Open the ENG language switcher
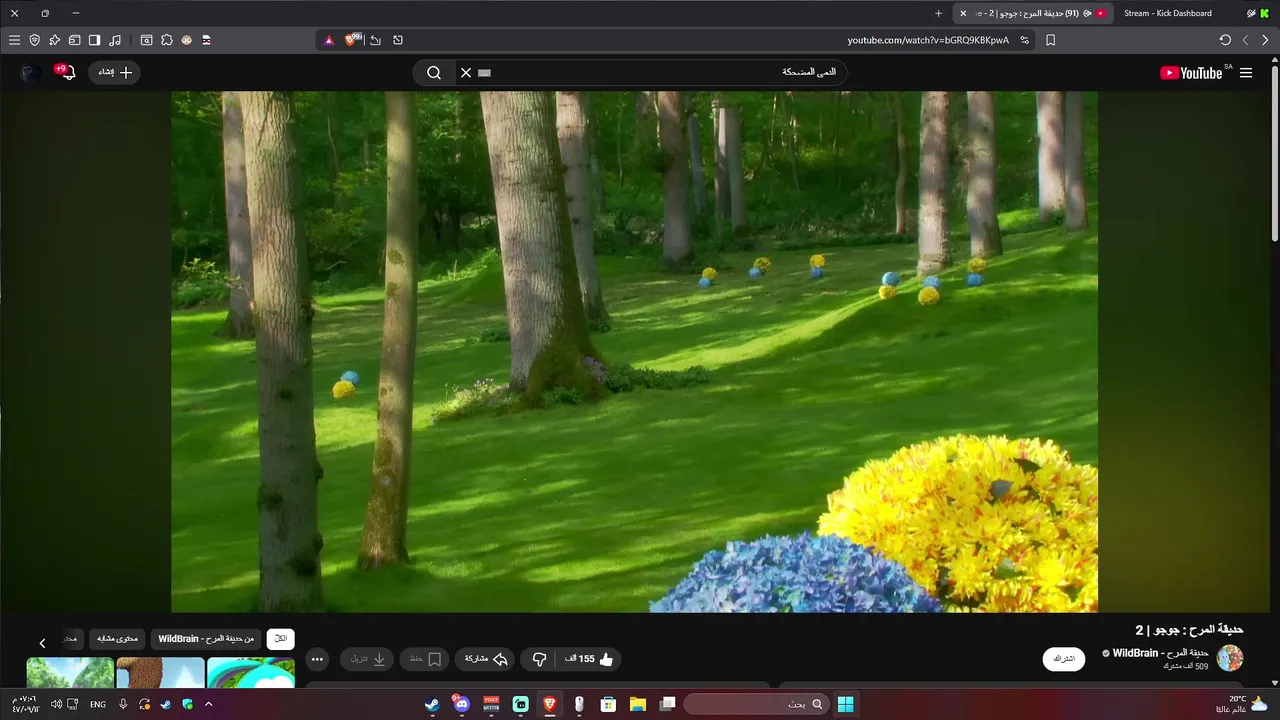 (98, 704)
